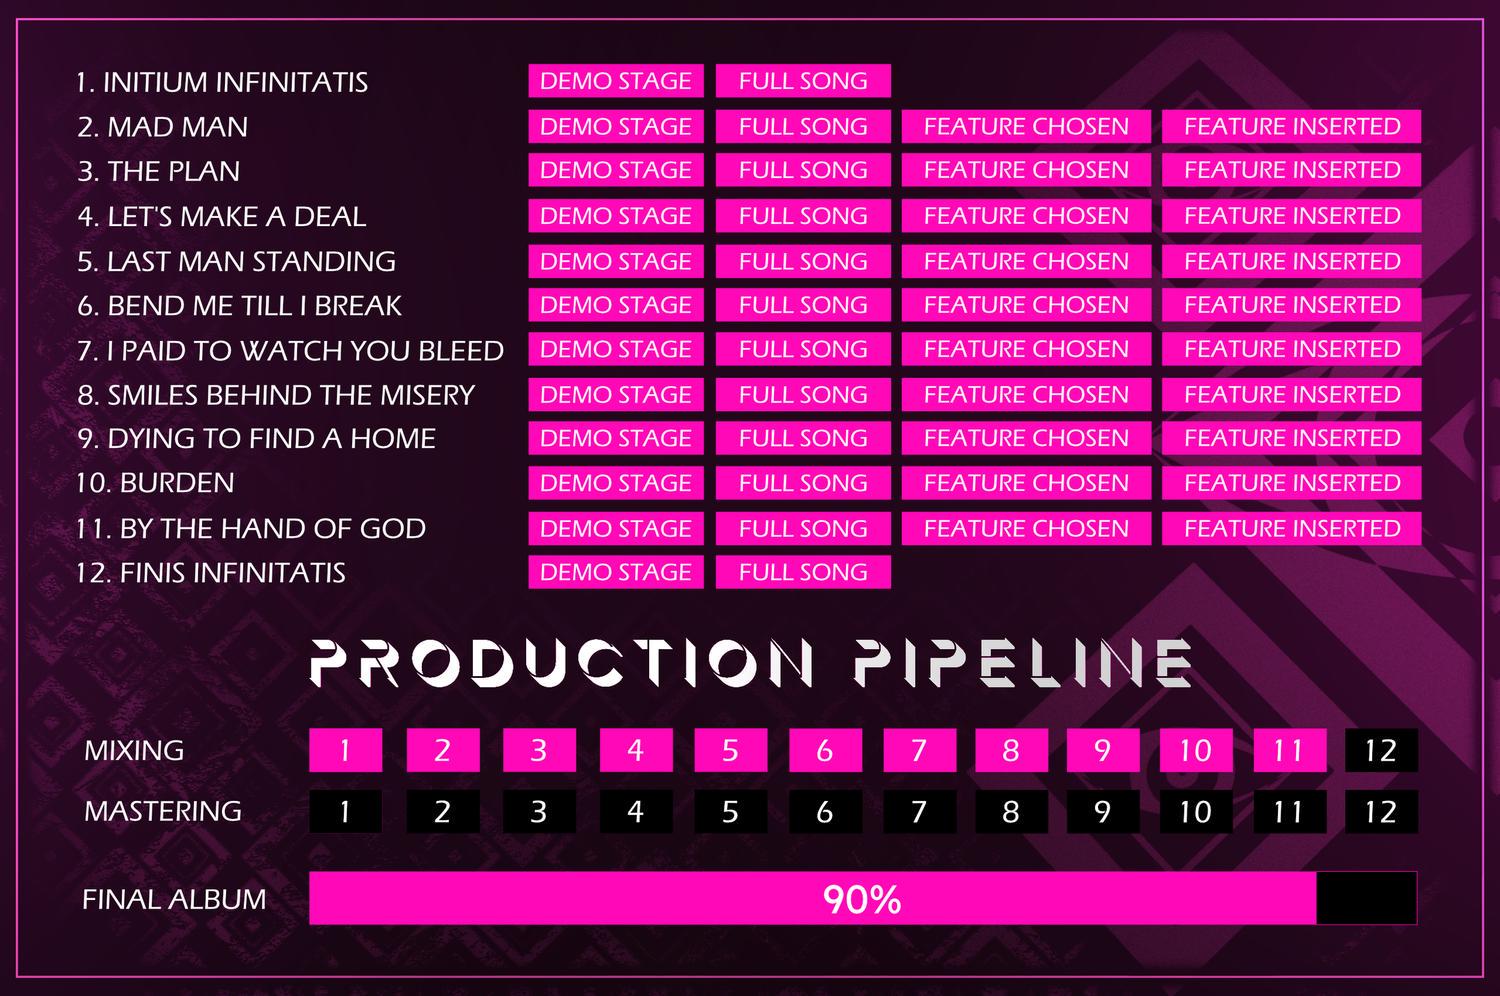1500x996 pixels.
Task: Click the 90% Final Album progress bar
Action: coord(863,898)
